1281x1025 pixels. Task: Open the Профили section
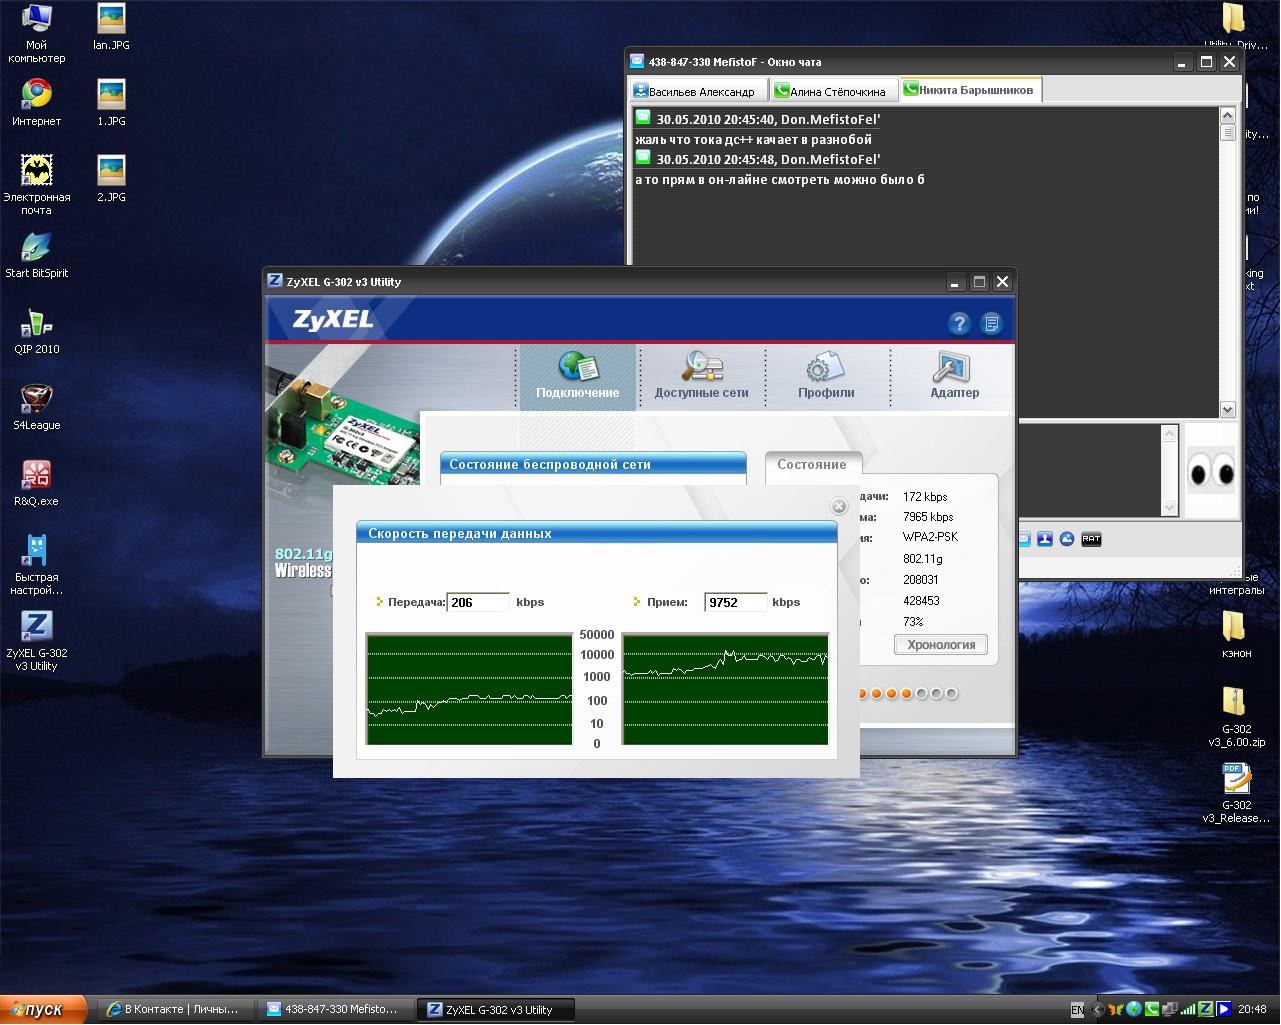(x=826, y=376)
